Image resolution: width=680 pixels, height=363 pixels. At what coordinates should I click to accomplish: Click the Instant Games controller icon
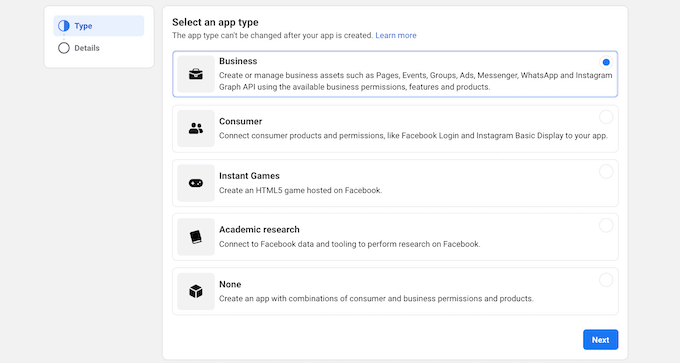(x=196, y=183)
